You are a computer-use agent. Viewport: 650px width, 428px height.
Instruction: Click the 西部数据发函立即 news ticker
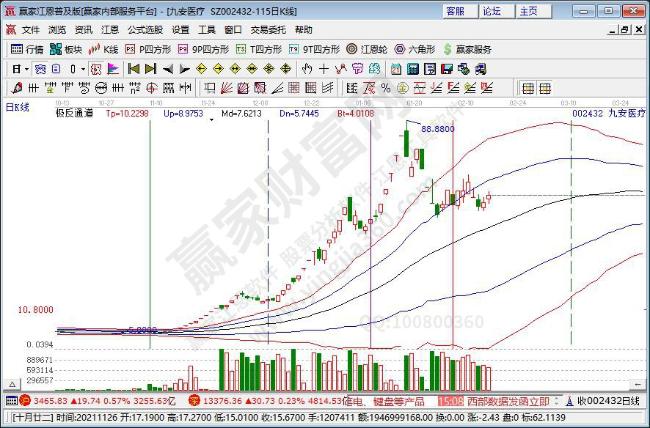coord(508,401)
